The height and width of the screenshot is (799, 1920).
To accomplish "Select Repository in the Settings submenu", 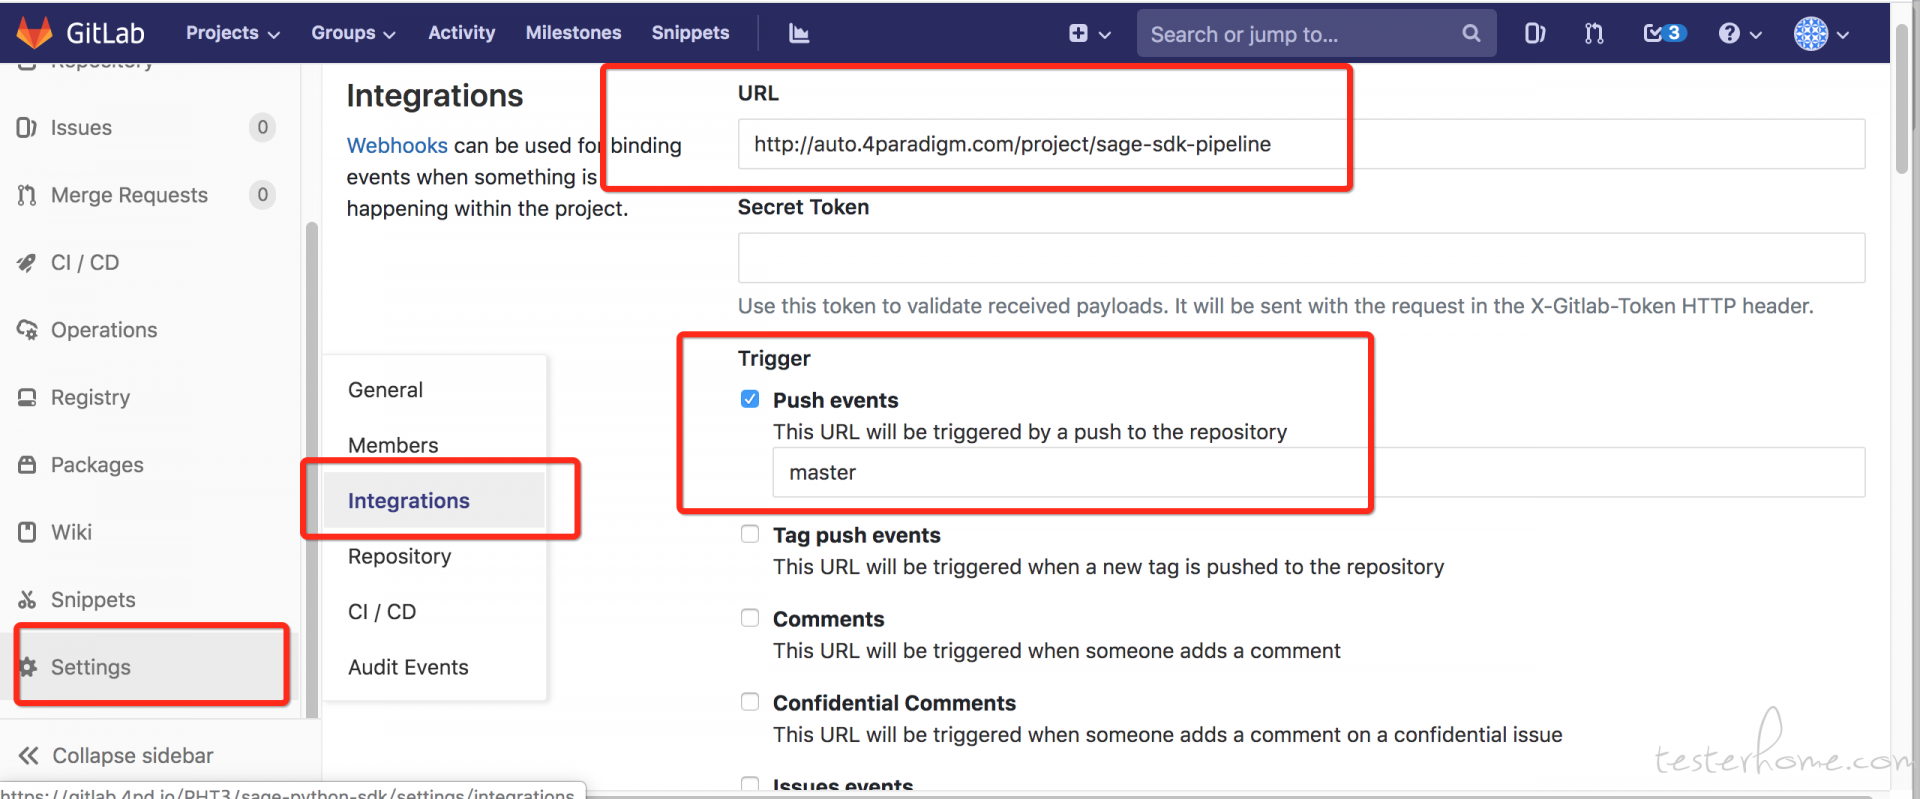I will tap(400, 556).
